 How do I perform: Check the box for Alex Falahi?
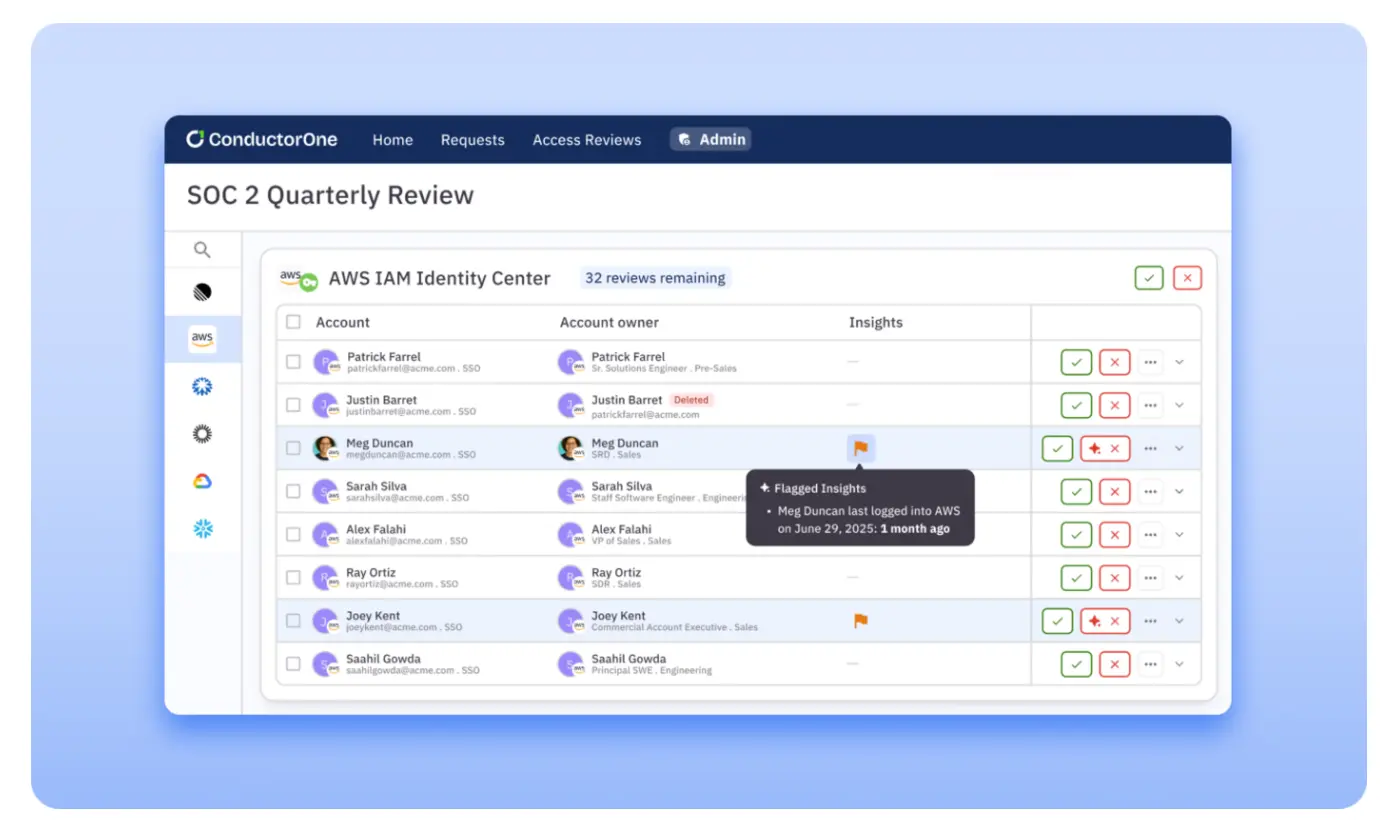pyautogui.click(x=293, y=534)
